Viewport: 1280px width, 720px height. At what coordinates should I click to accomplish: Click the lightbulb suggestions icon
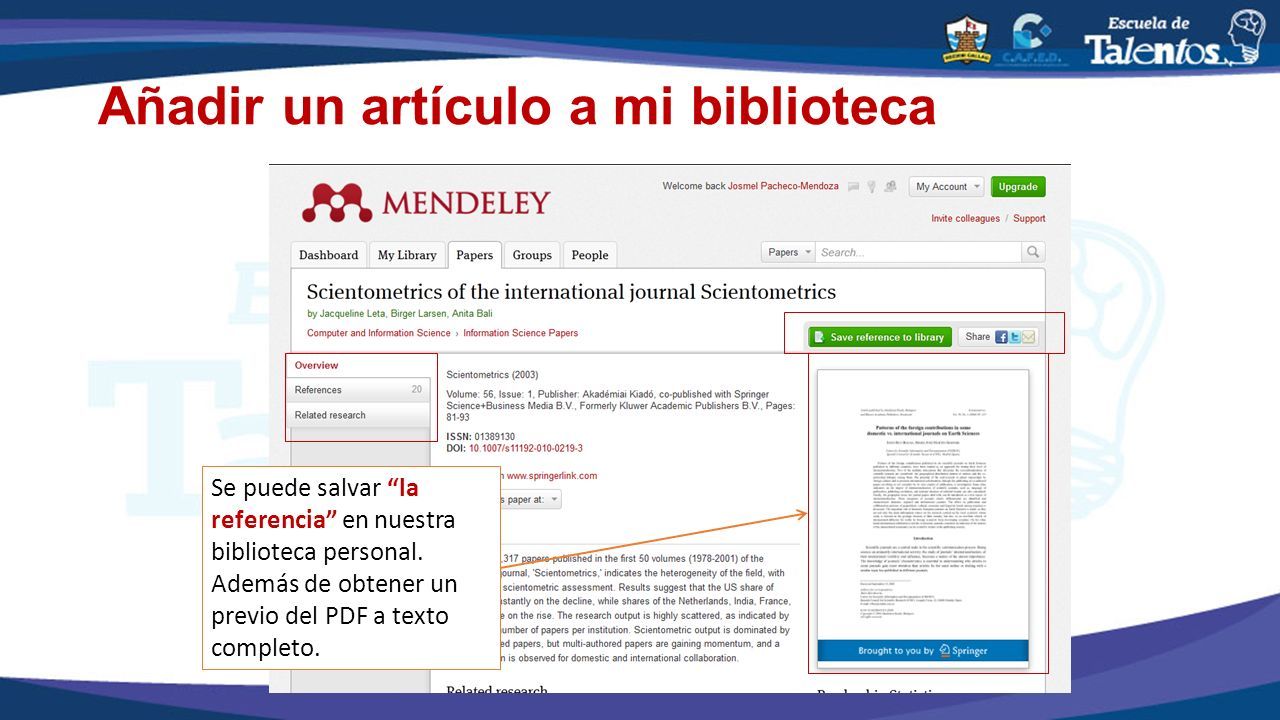tap(872, 187)
